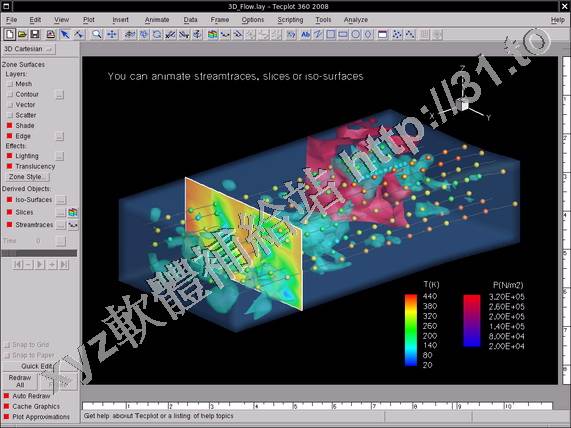This screenshot has height=428, width=571.
Task: Click the Save diskette icon
Action: [35, 35]
